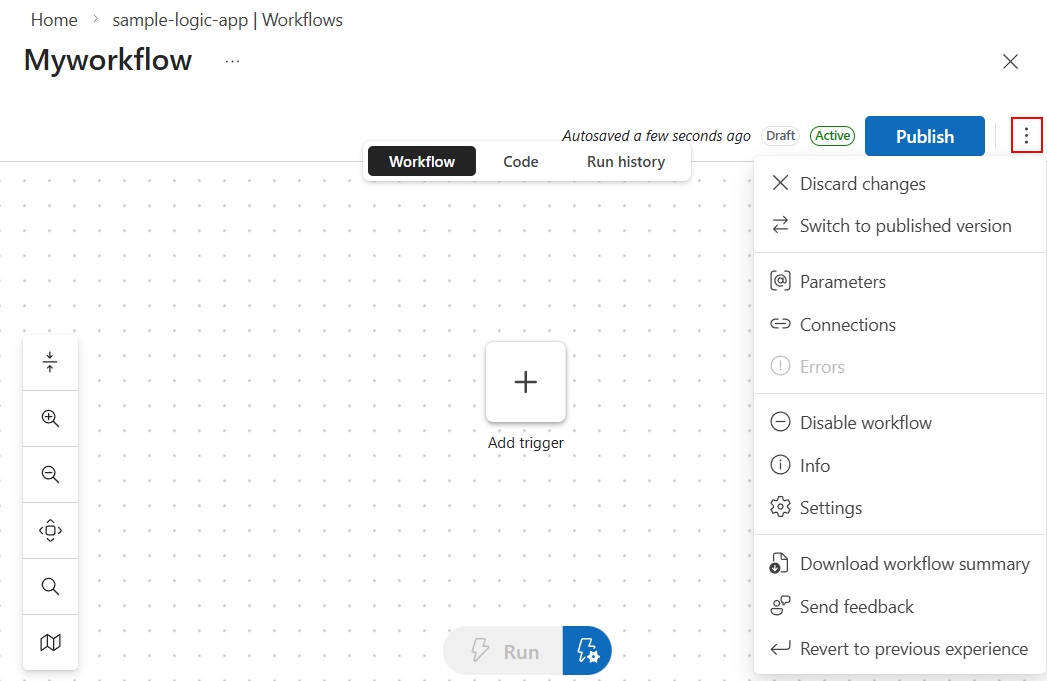Click the run with payload settings icon

coord(587,650)
